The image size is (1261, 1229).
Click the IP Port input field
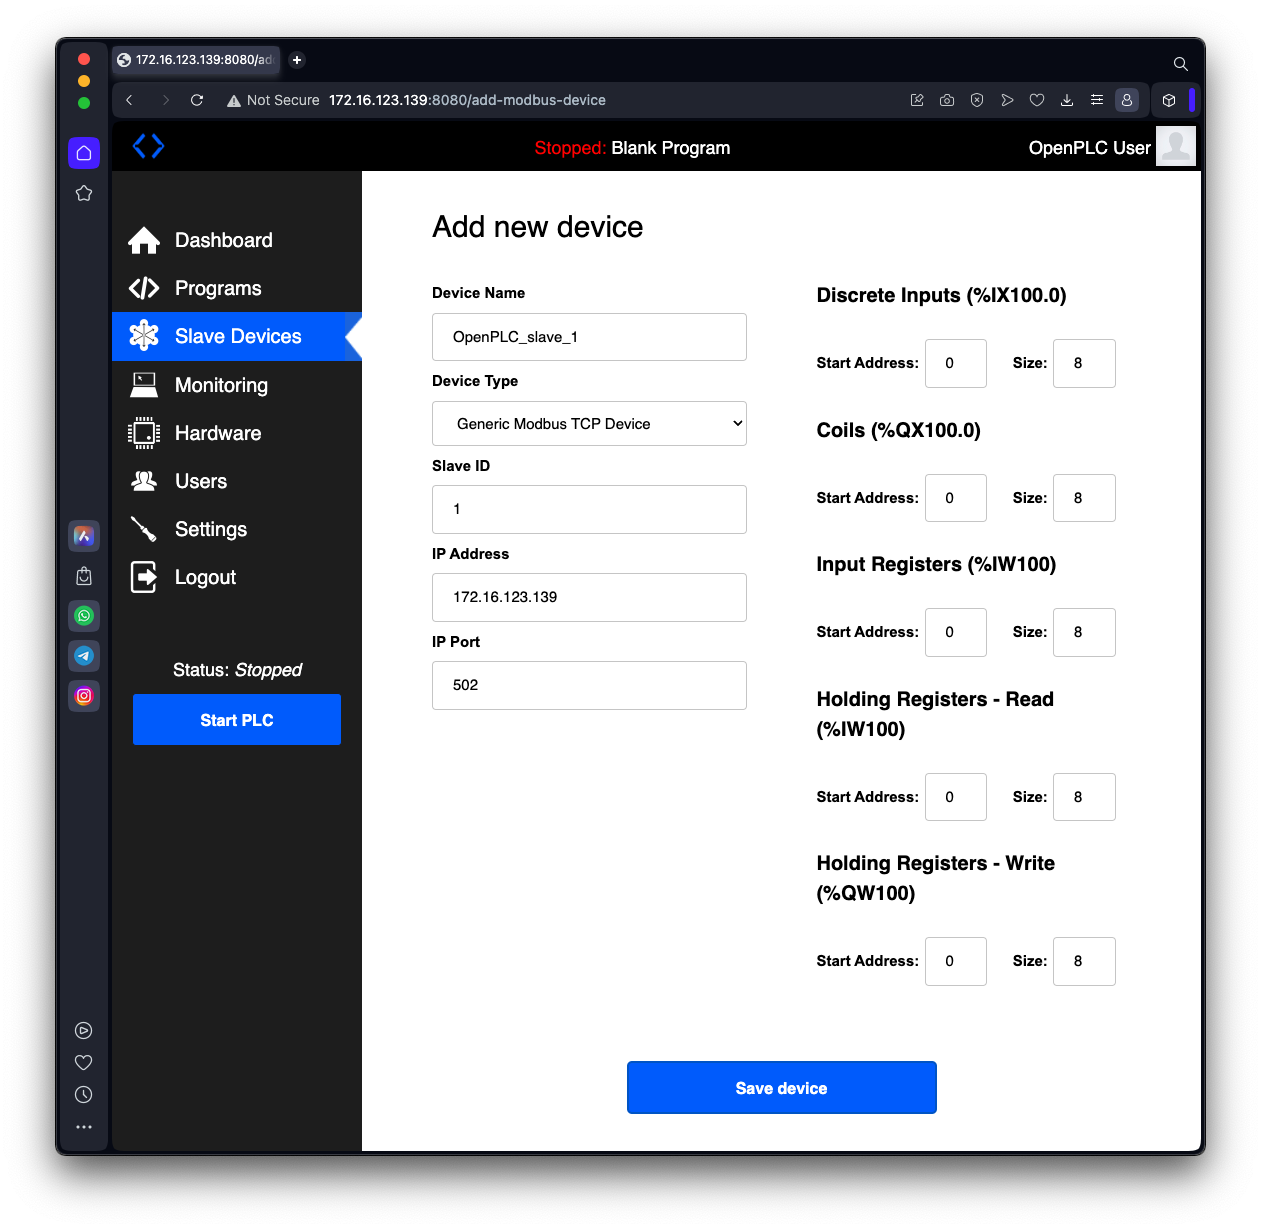coord(589,685)
